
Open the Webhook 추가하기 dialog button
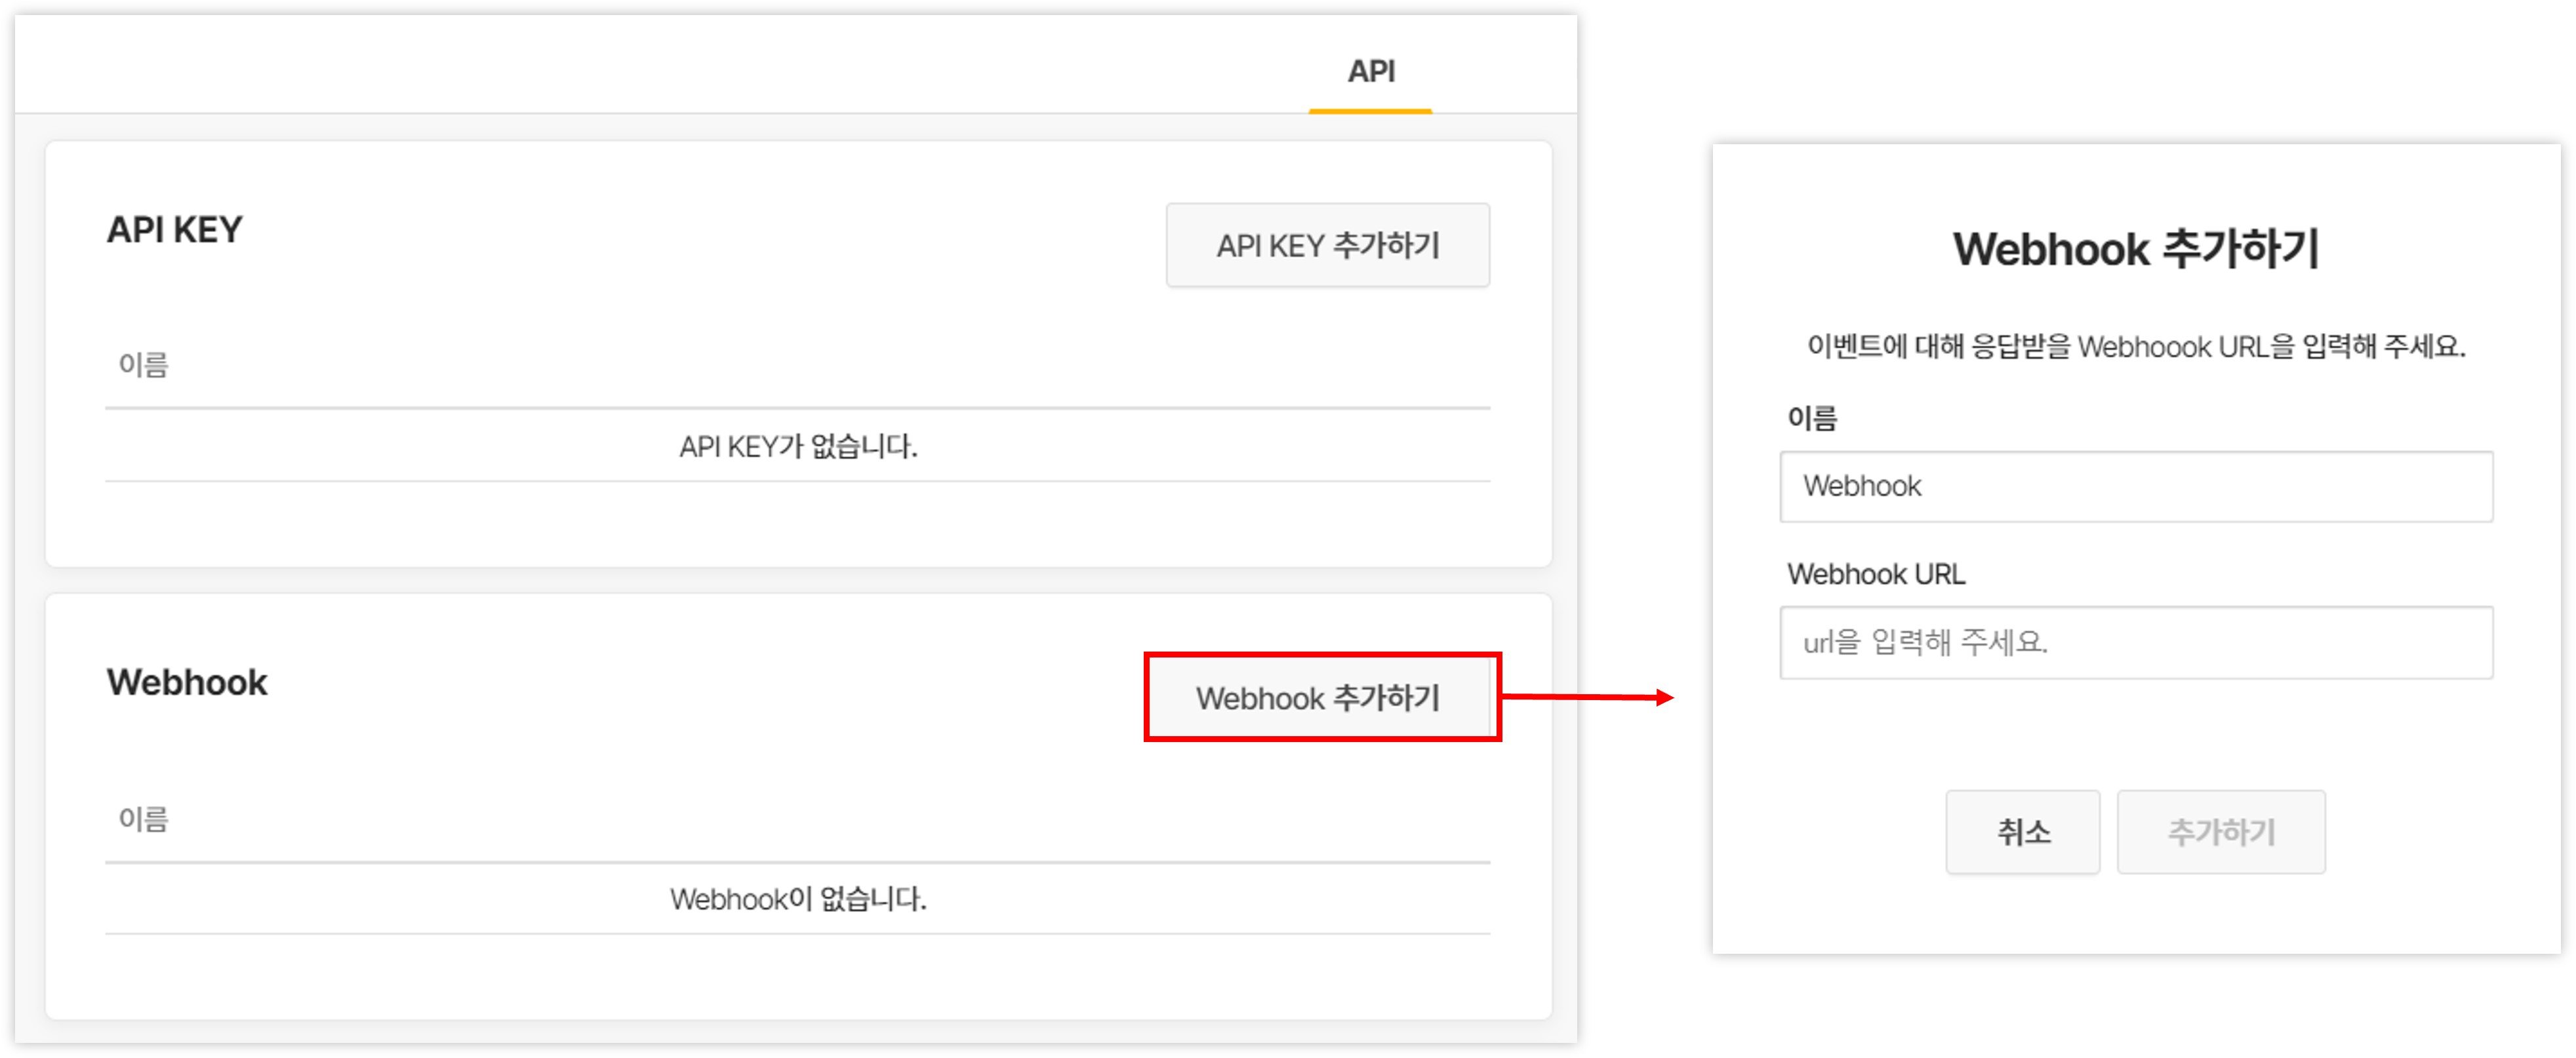[x=1320, y=697]
